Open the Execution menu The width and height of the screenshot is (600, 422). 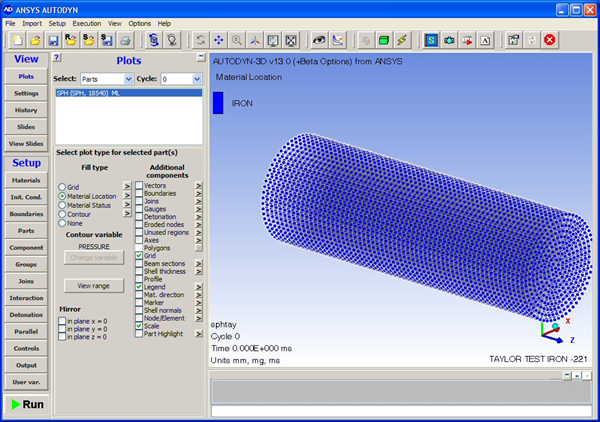pyautogui.click(x=87, y=23)
